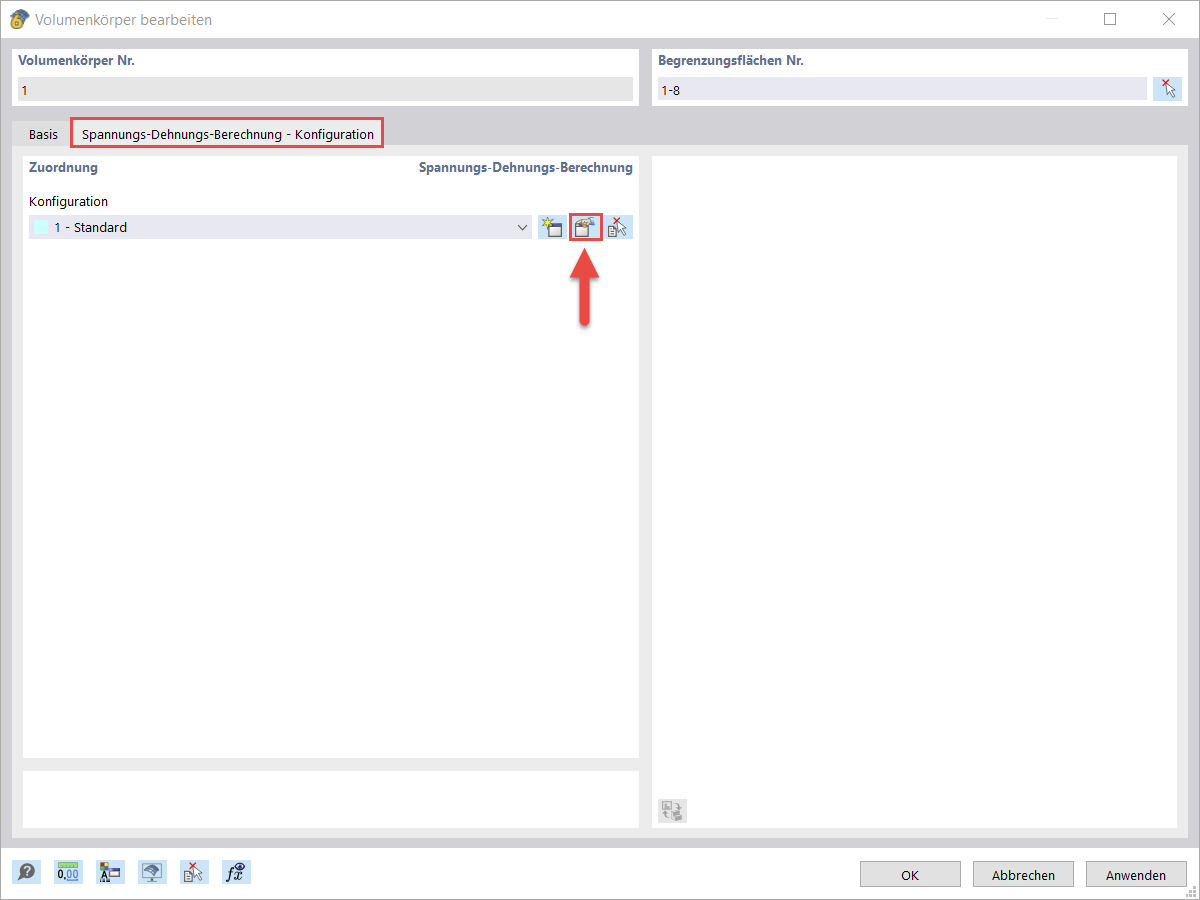The width and height of the screenshot is (1200, 900).
Task: Click the cyan swatch beside 1 - Standard
Action: pyautogui.click(x=40, y=228)
